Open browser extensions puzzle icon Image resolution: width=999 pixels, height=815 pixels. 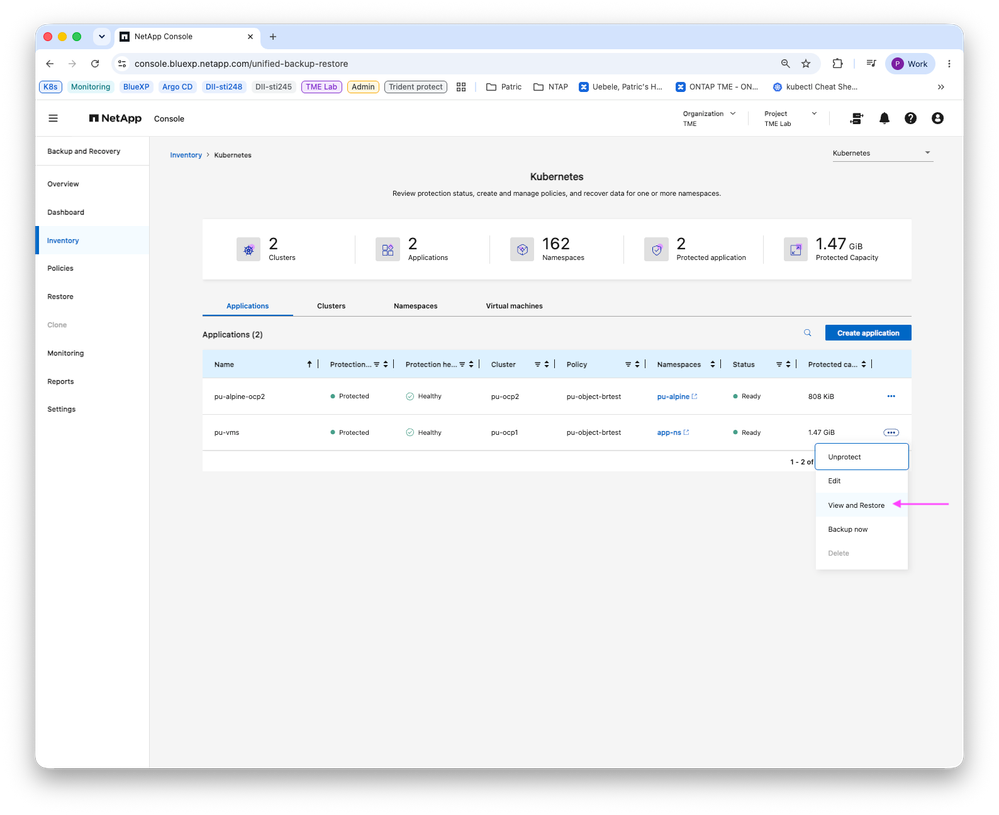point(837,64)
